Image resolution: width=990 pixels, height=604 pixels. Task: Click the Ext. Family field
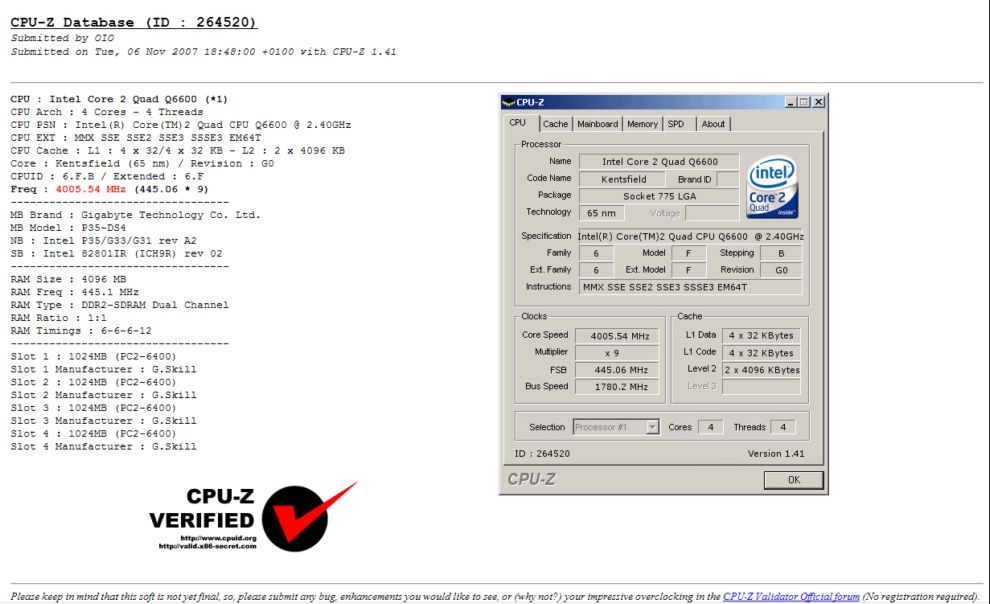596,270
